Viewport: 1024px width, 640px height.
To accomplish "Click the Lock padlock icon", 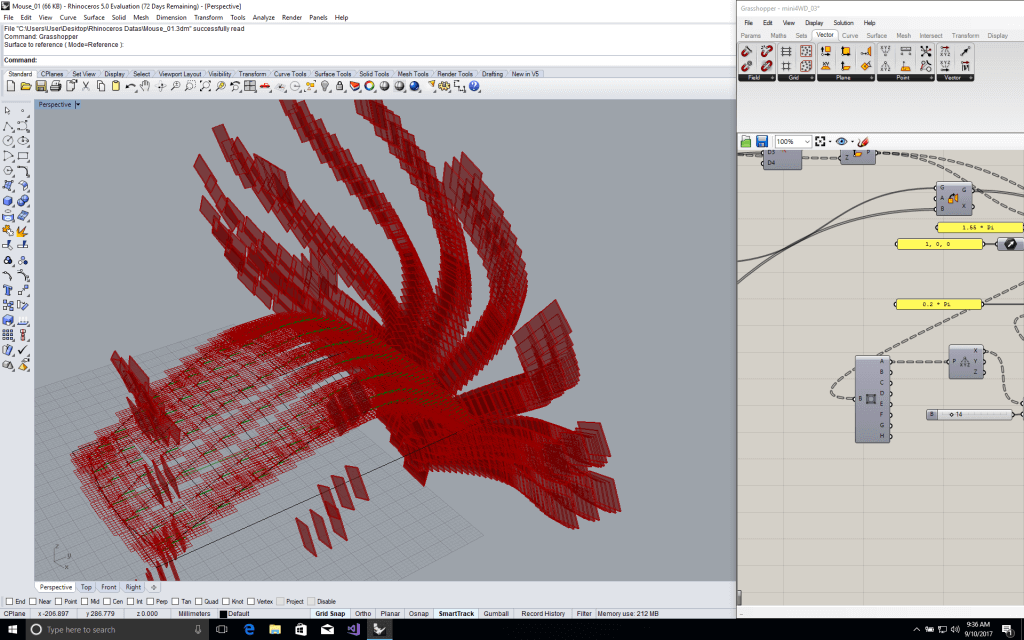I will coord(340,86).
